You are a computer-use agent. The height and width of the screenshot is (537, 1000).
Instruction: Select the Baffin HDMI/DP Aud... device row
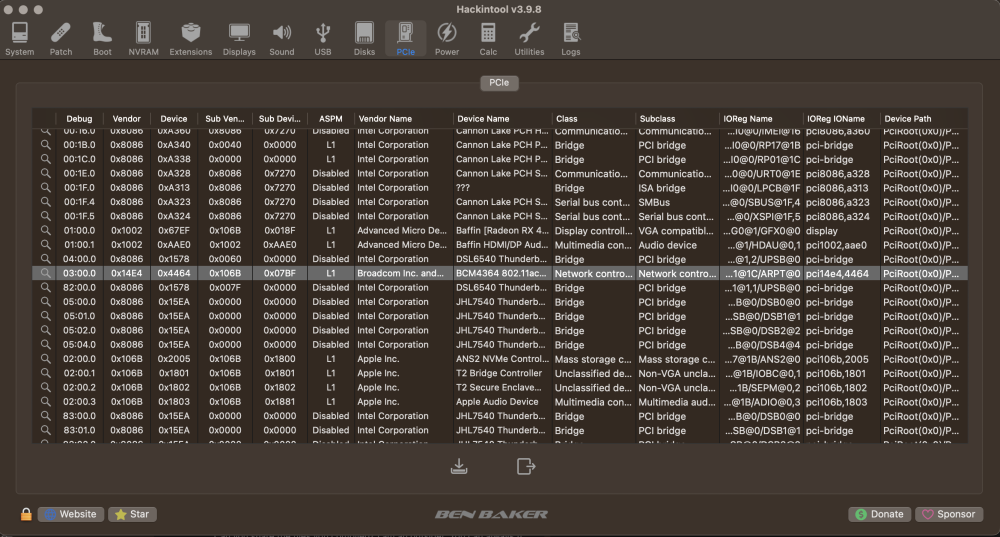pos(500,245)
